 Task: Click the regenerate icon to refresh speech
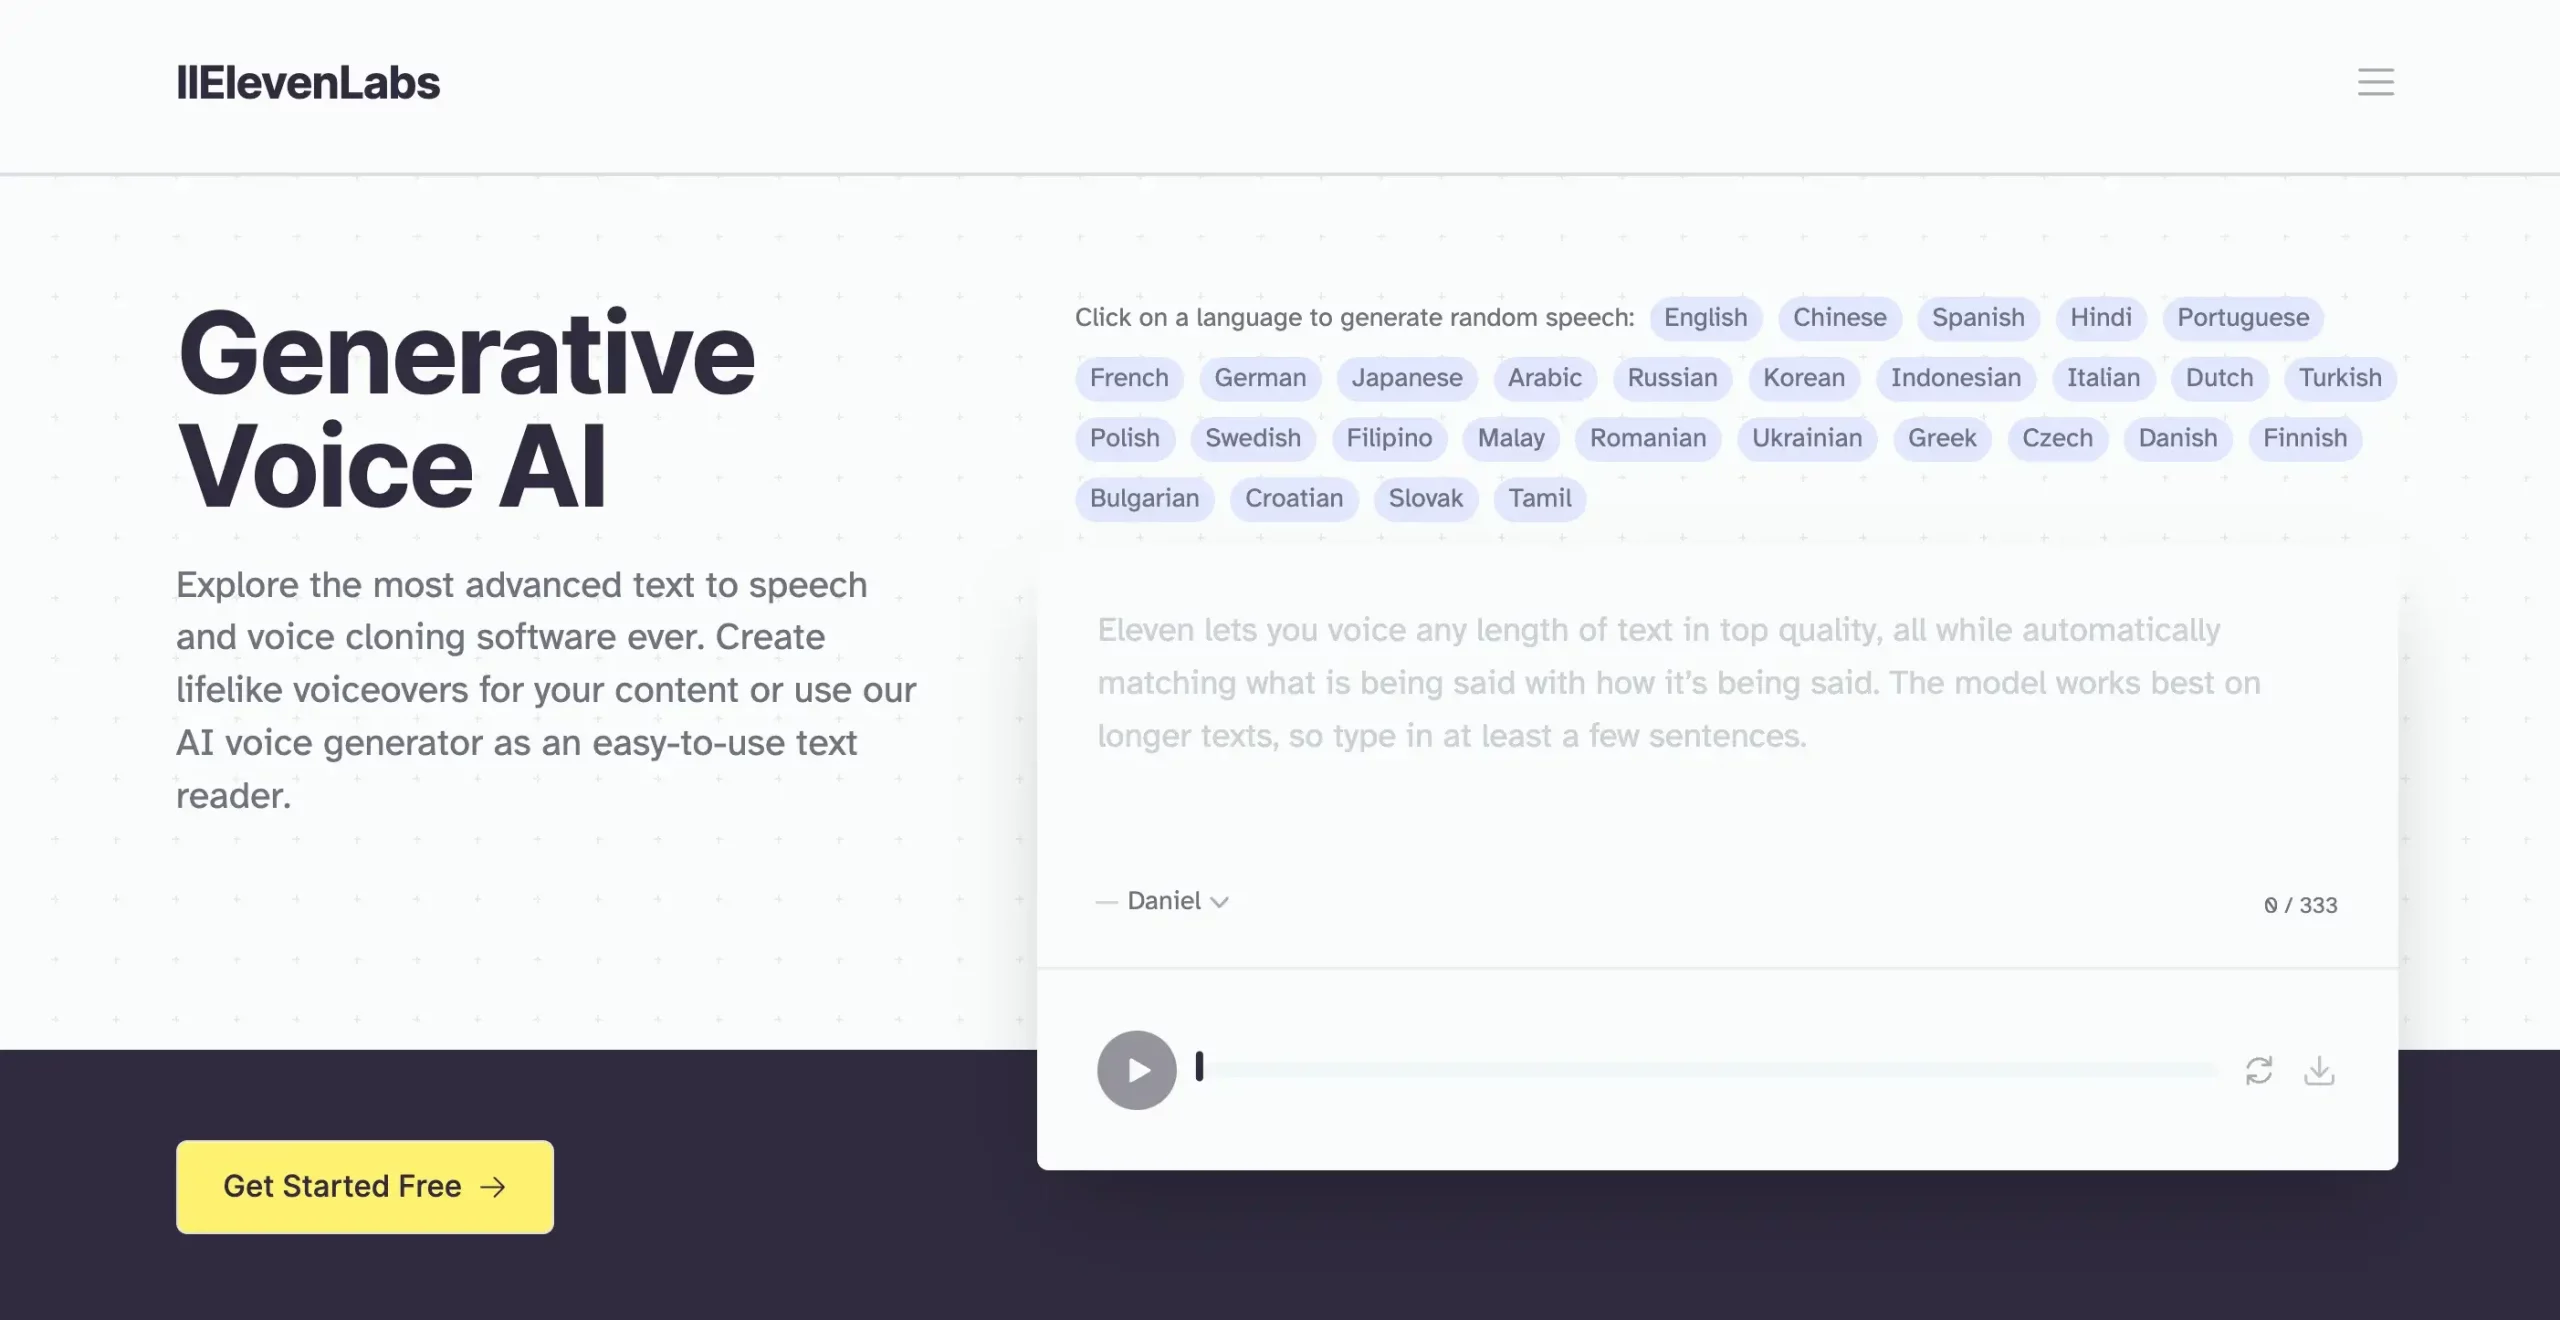[x=2259, y=1069]
